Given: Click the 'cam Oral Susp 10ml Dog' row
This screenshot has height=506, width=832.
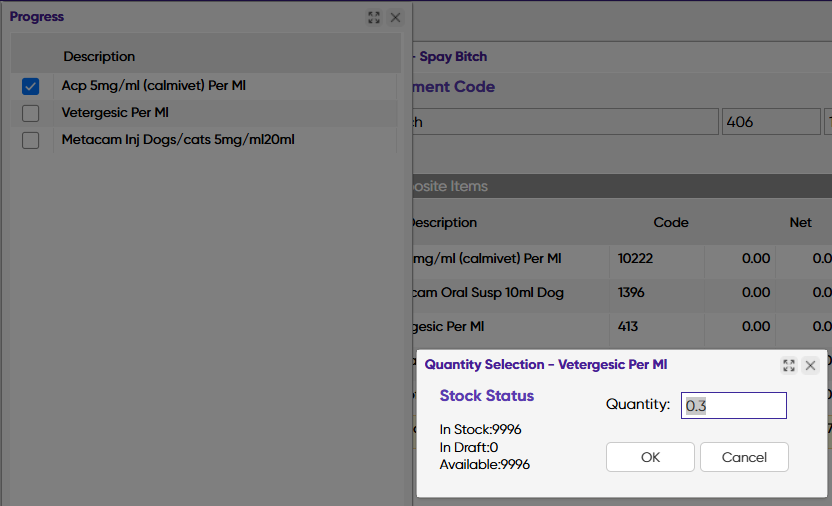Looking at the screenshot, I should 488,292.
